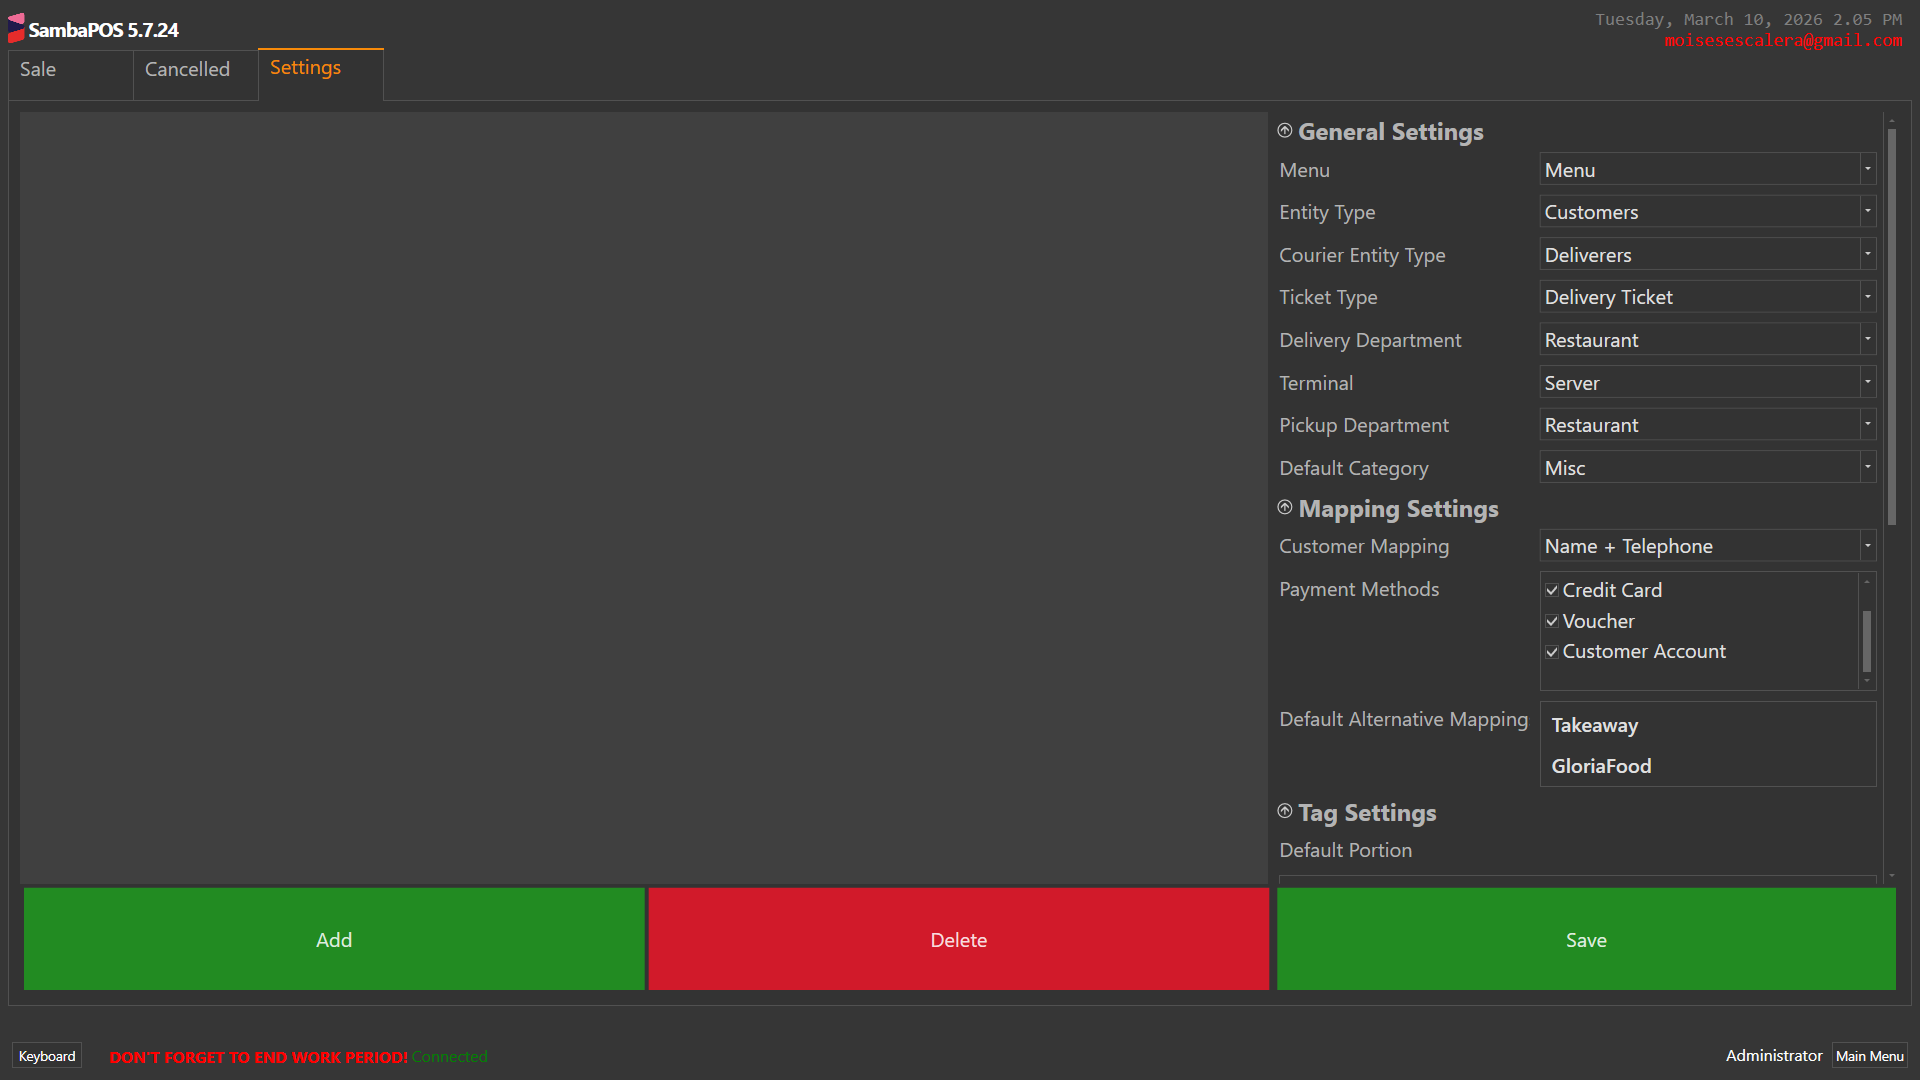Expand the Ticket Type dropdown arrow
Image resolution: width=1920 pixels, height=1080 pixels.
(1867, 297)
